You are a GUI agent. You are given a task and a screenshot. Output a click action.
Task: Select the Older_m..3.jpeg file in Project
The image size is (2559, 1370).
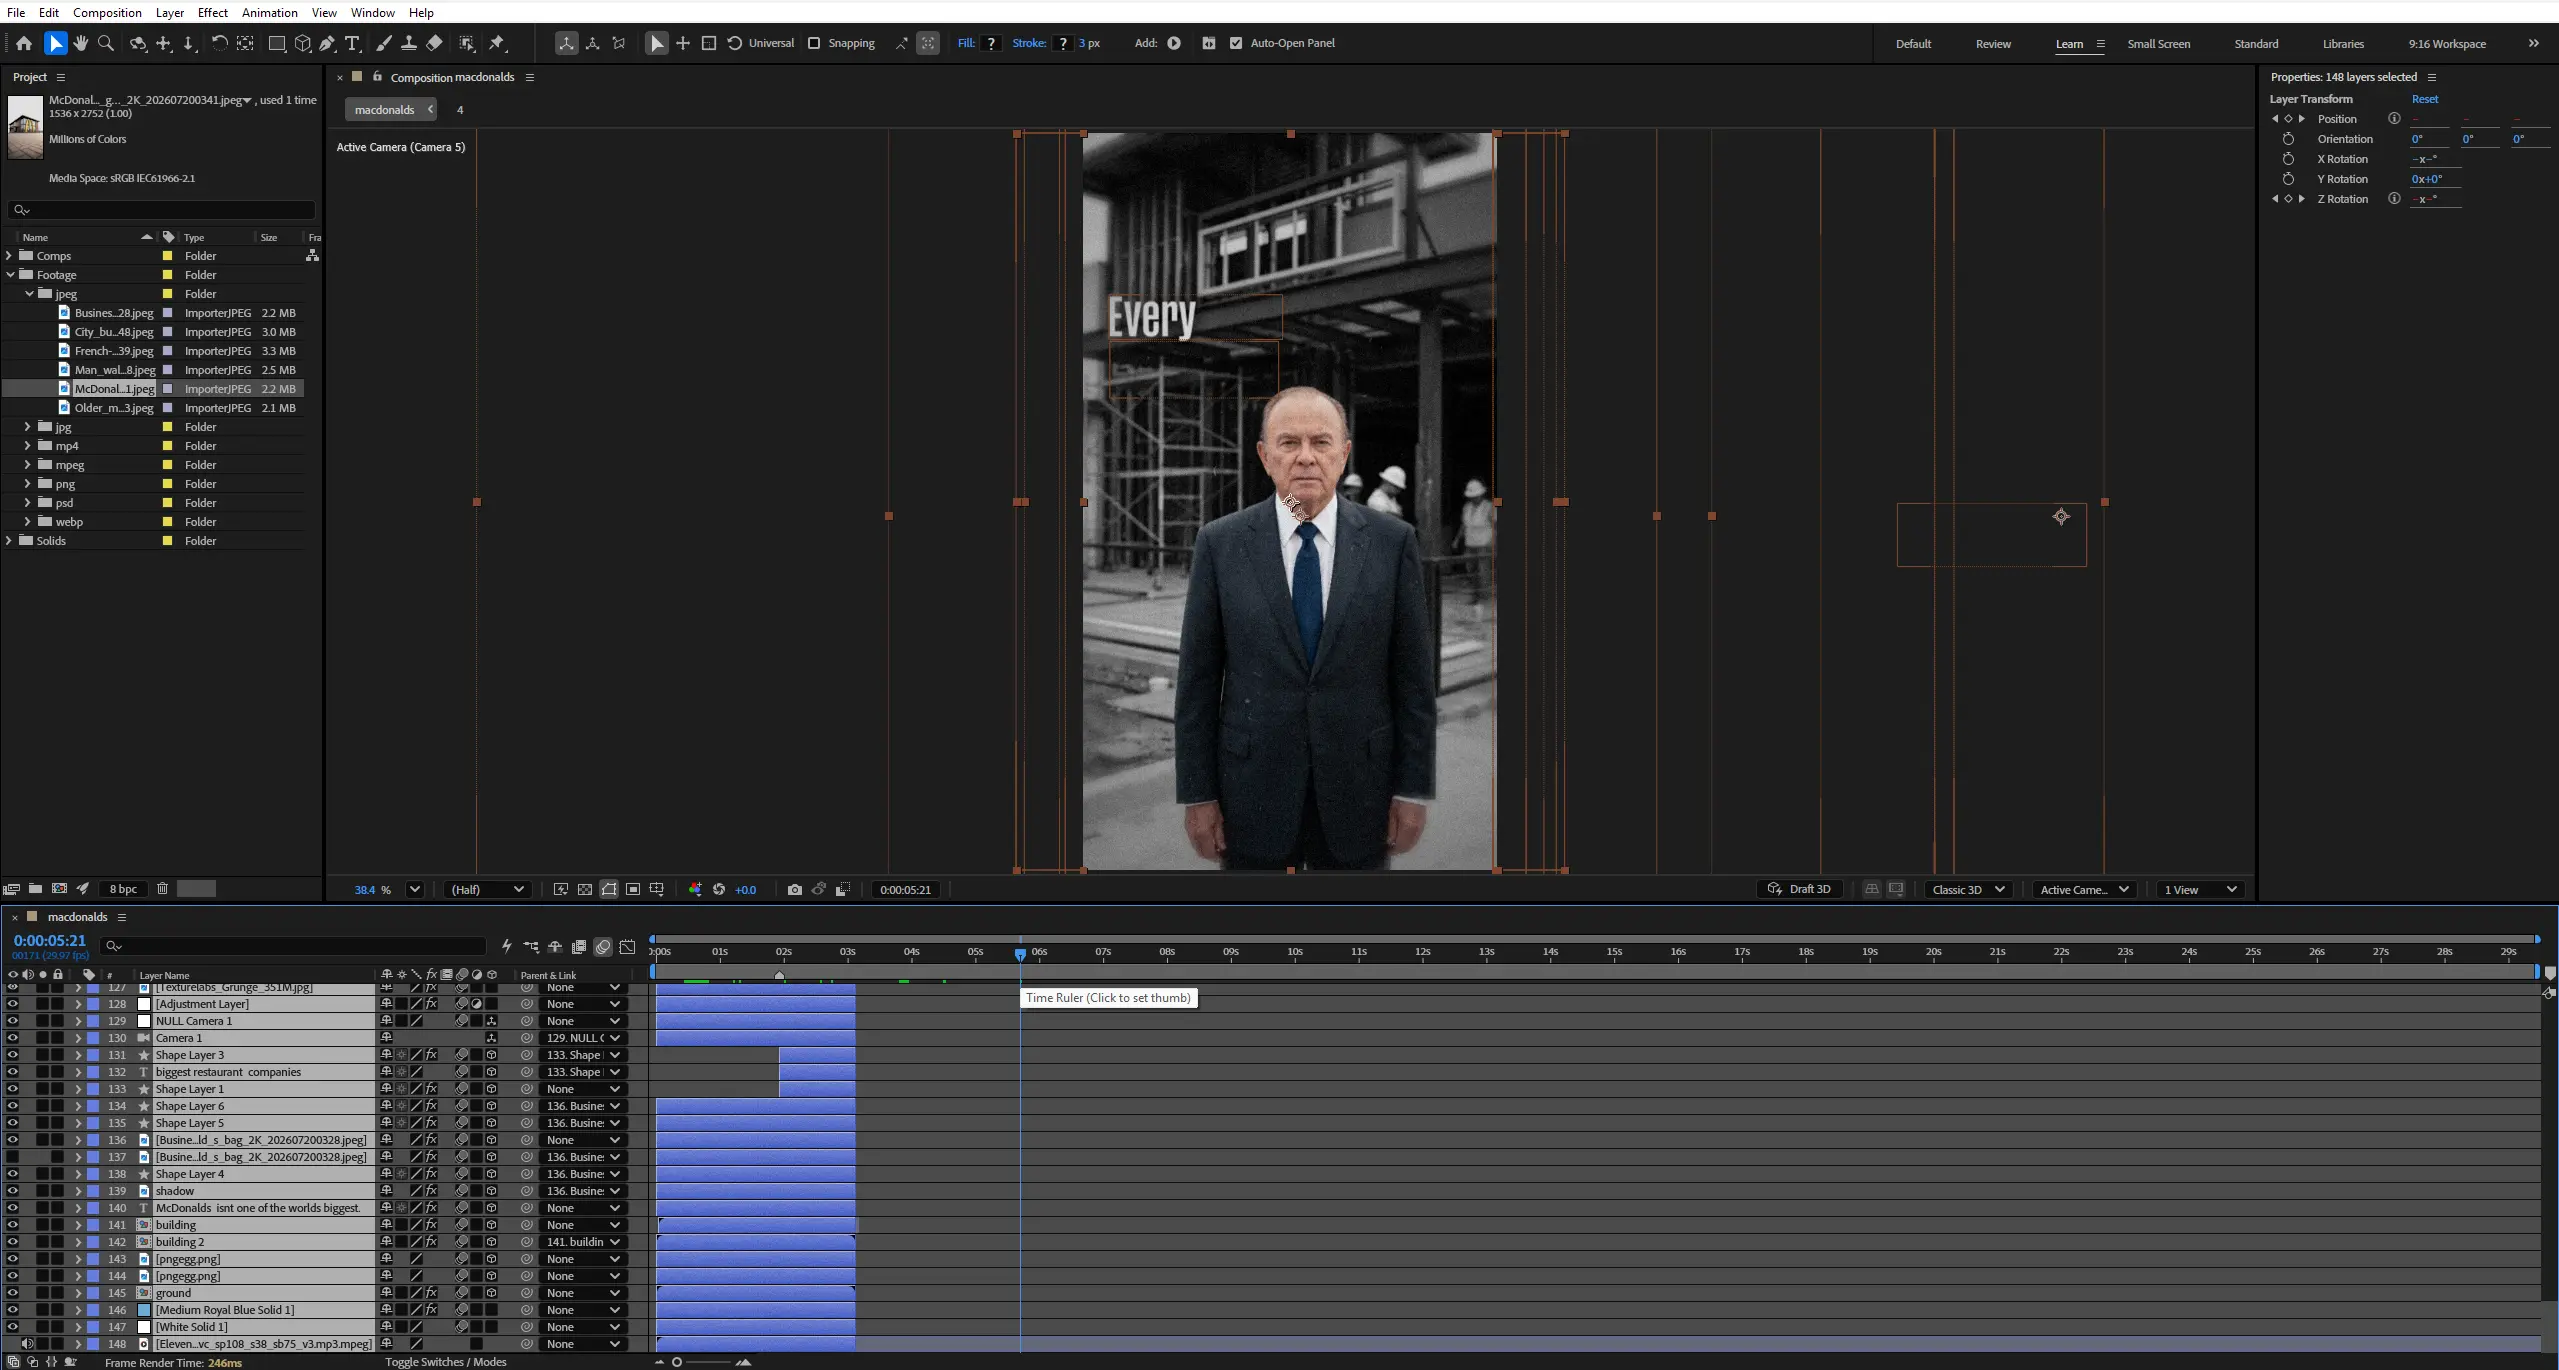pyautogui.click(x=114, y=408)
